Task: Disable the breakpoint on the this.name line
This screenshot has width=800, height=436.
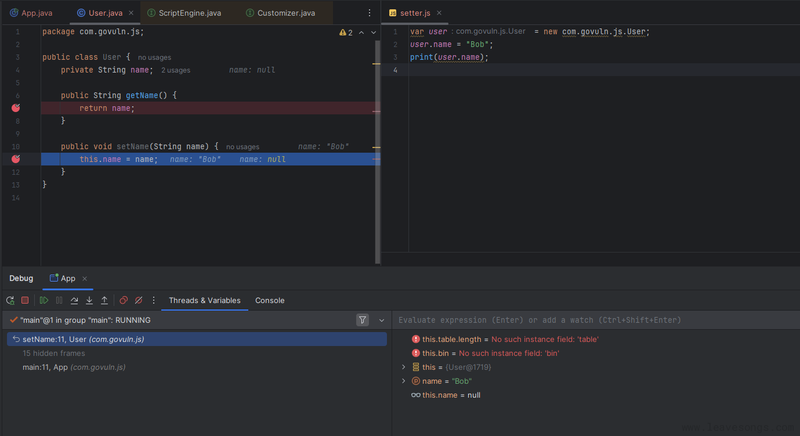Action: click(16, 159)
